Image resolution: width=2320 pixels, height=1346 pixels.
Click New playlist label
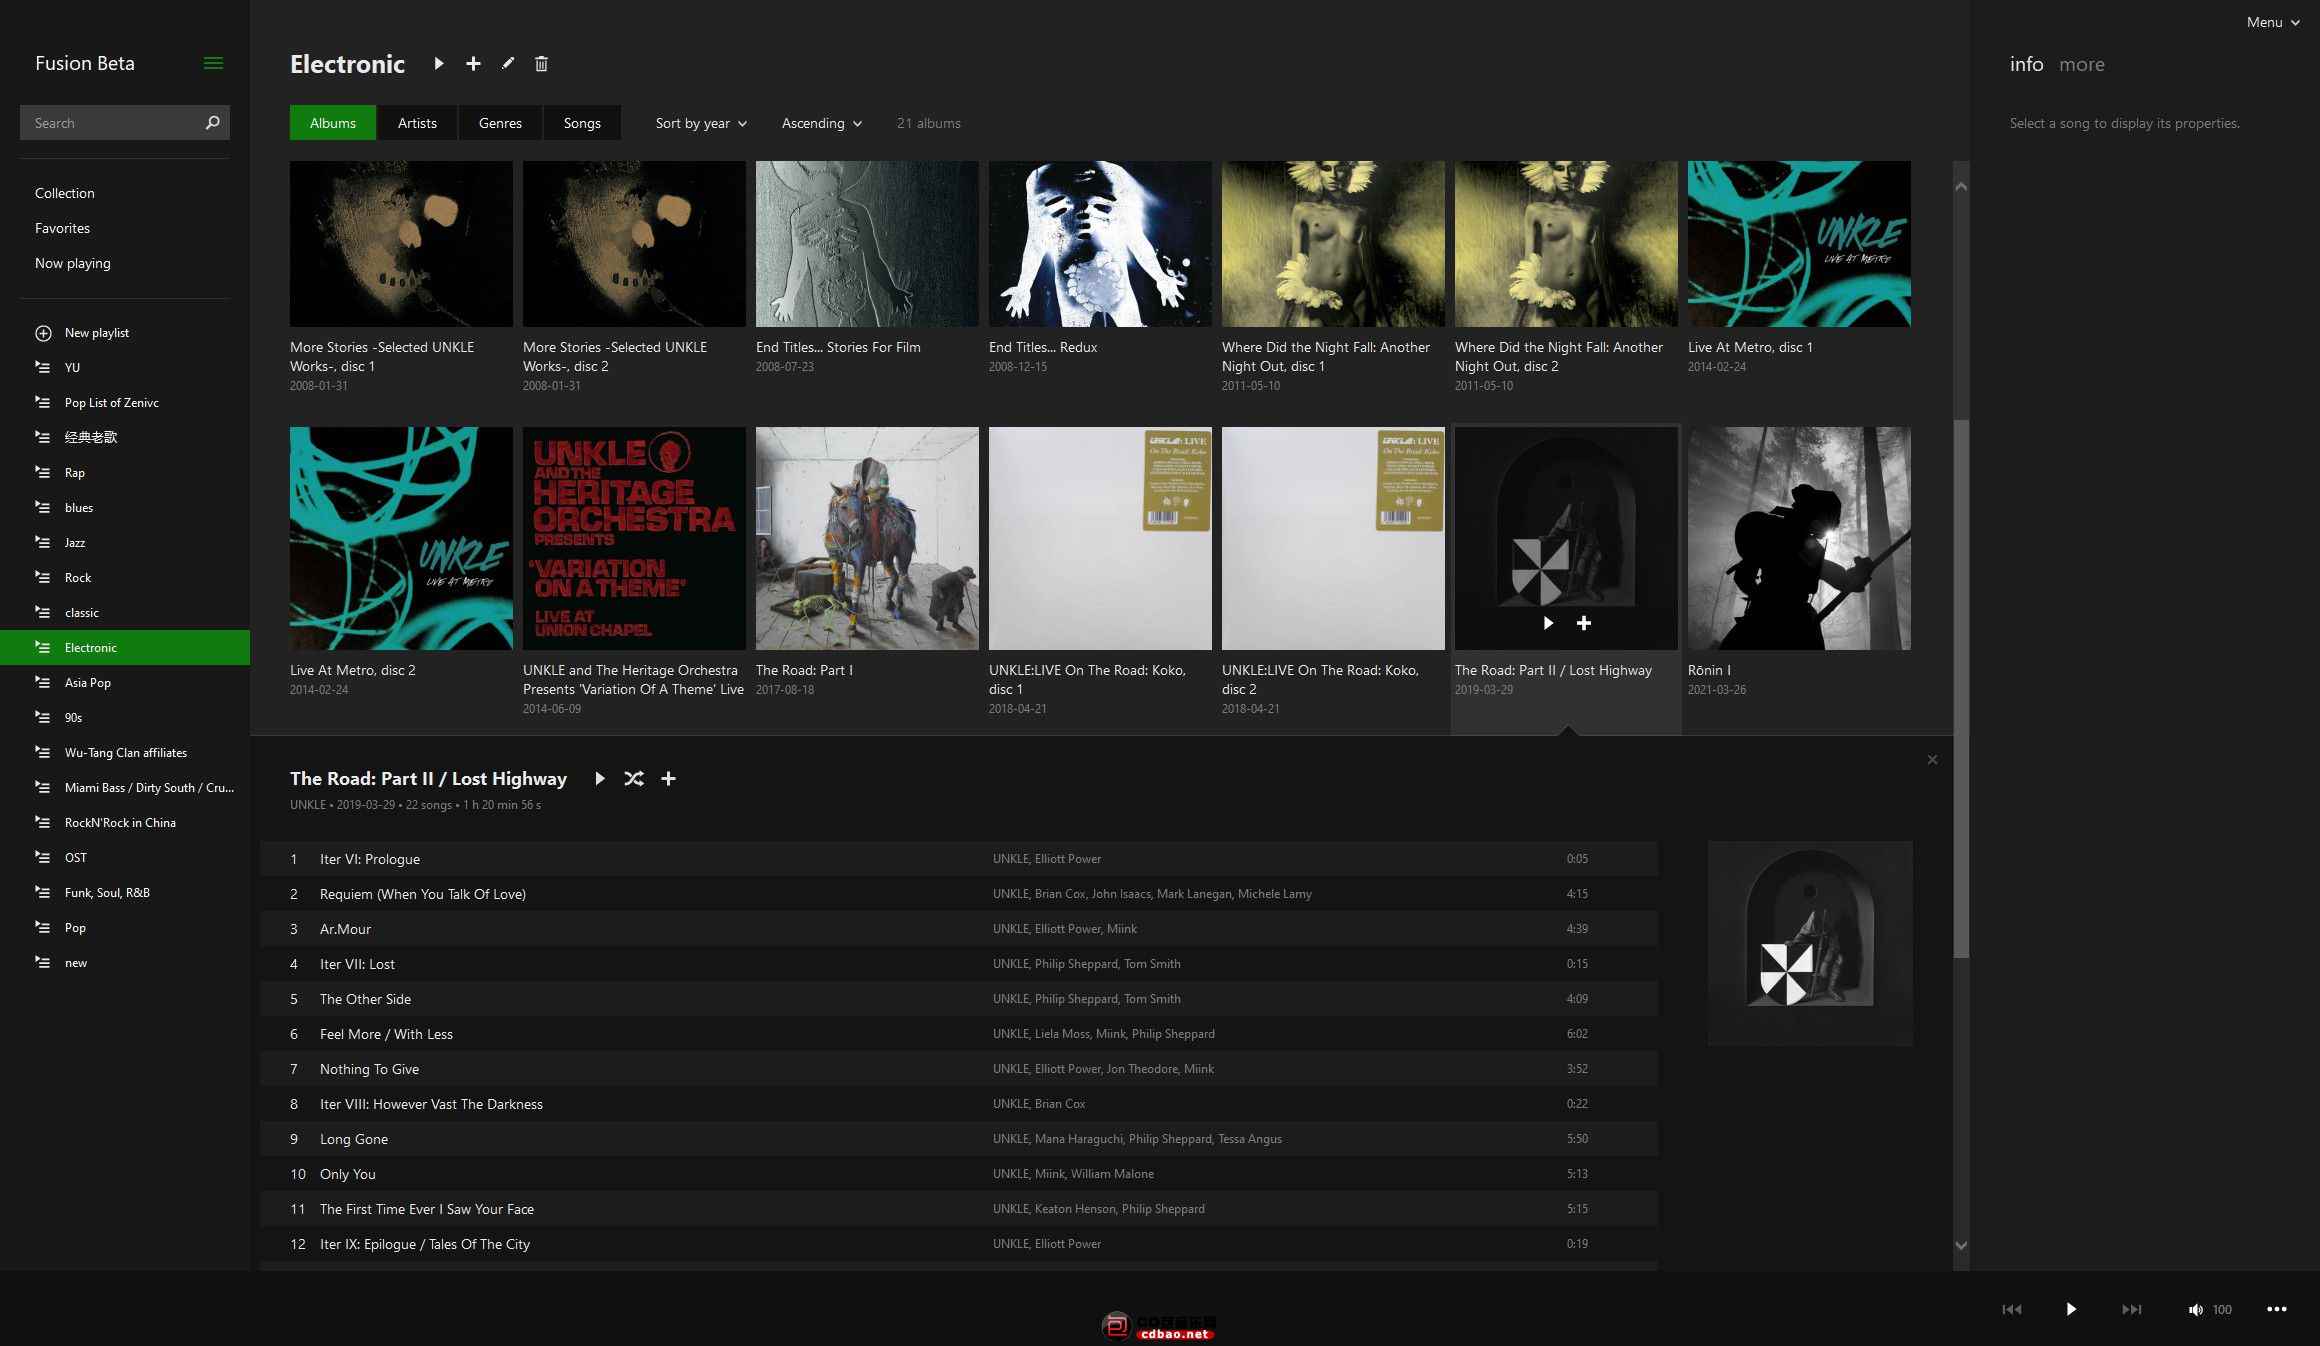point(97,333)
